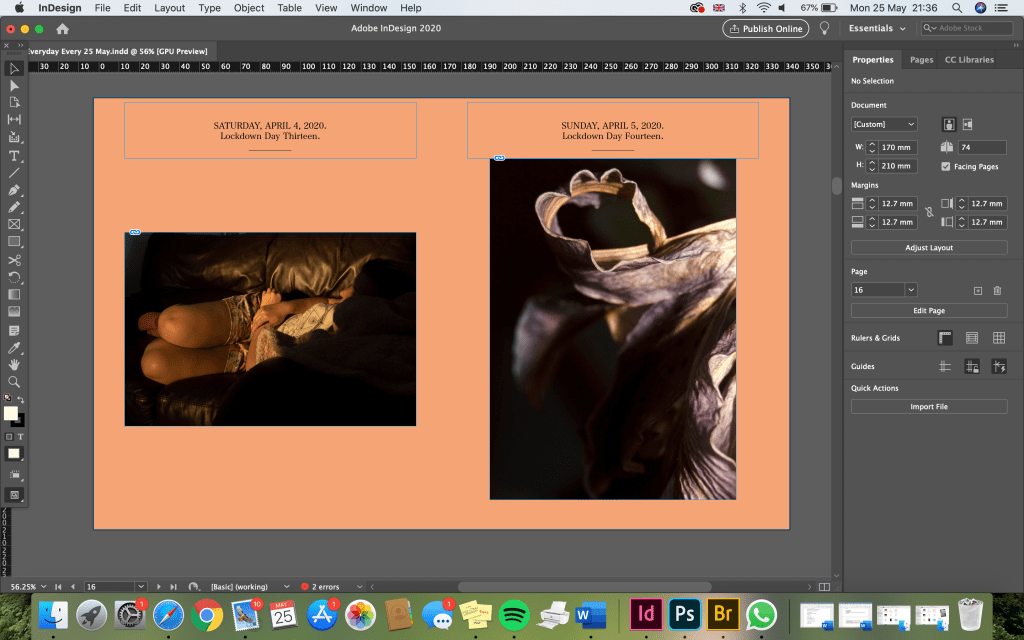The image size is (1024, 640).
Task: Activate the Zoom magnifier tool
Action: click(14, 381)
